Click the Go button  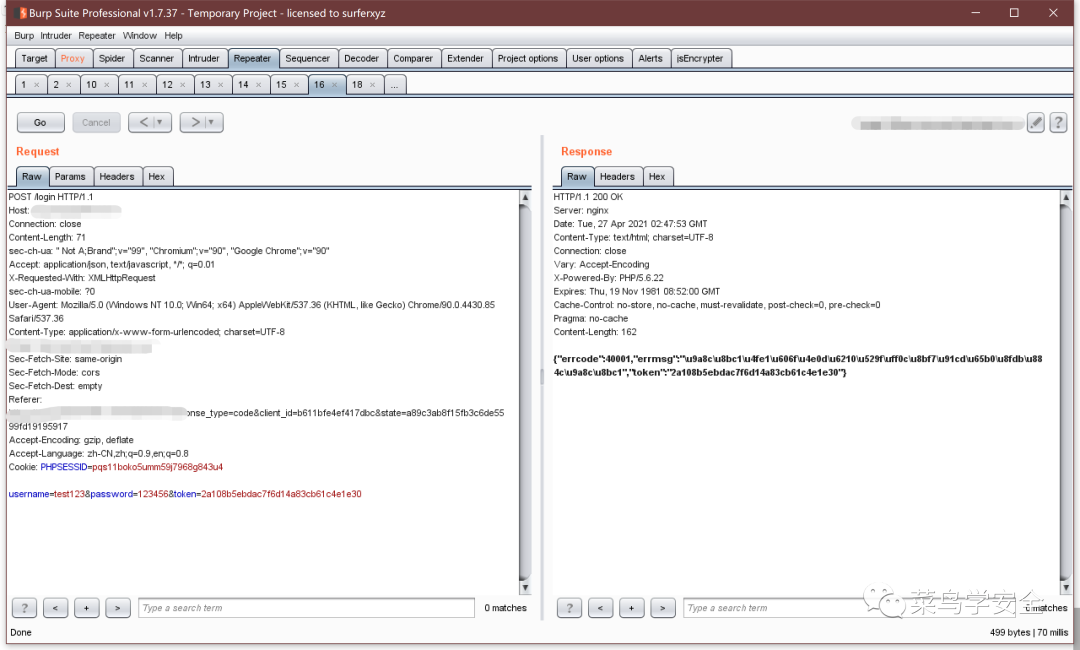coord(41,123)
